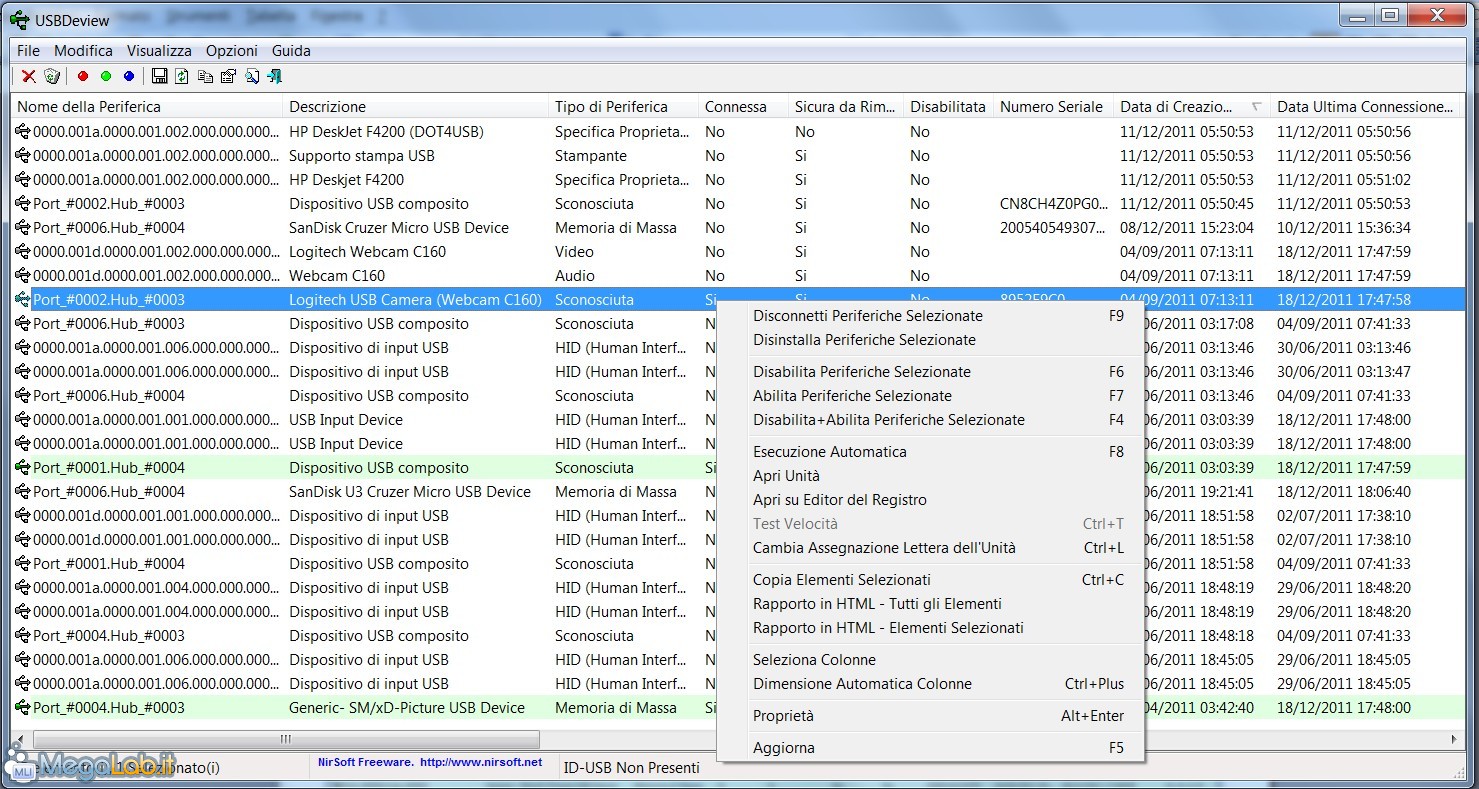This screenshot has height=789, width=1479.
Task: Click USB icon of Logitech Webcam C160 row
Action: coord(23,252)
